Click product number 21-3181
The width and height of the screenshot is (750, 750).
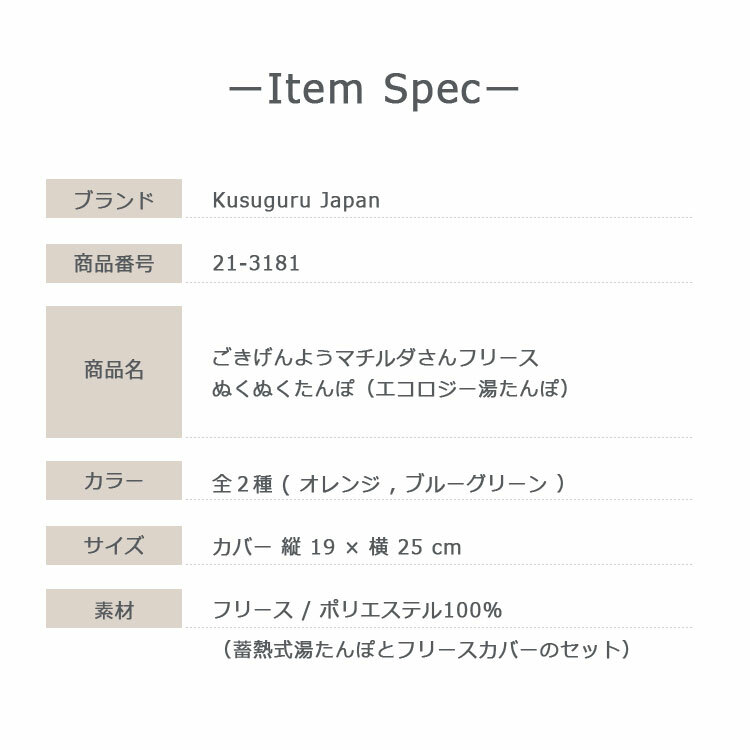coord(256,264)
